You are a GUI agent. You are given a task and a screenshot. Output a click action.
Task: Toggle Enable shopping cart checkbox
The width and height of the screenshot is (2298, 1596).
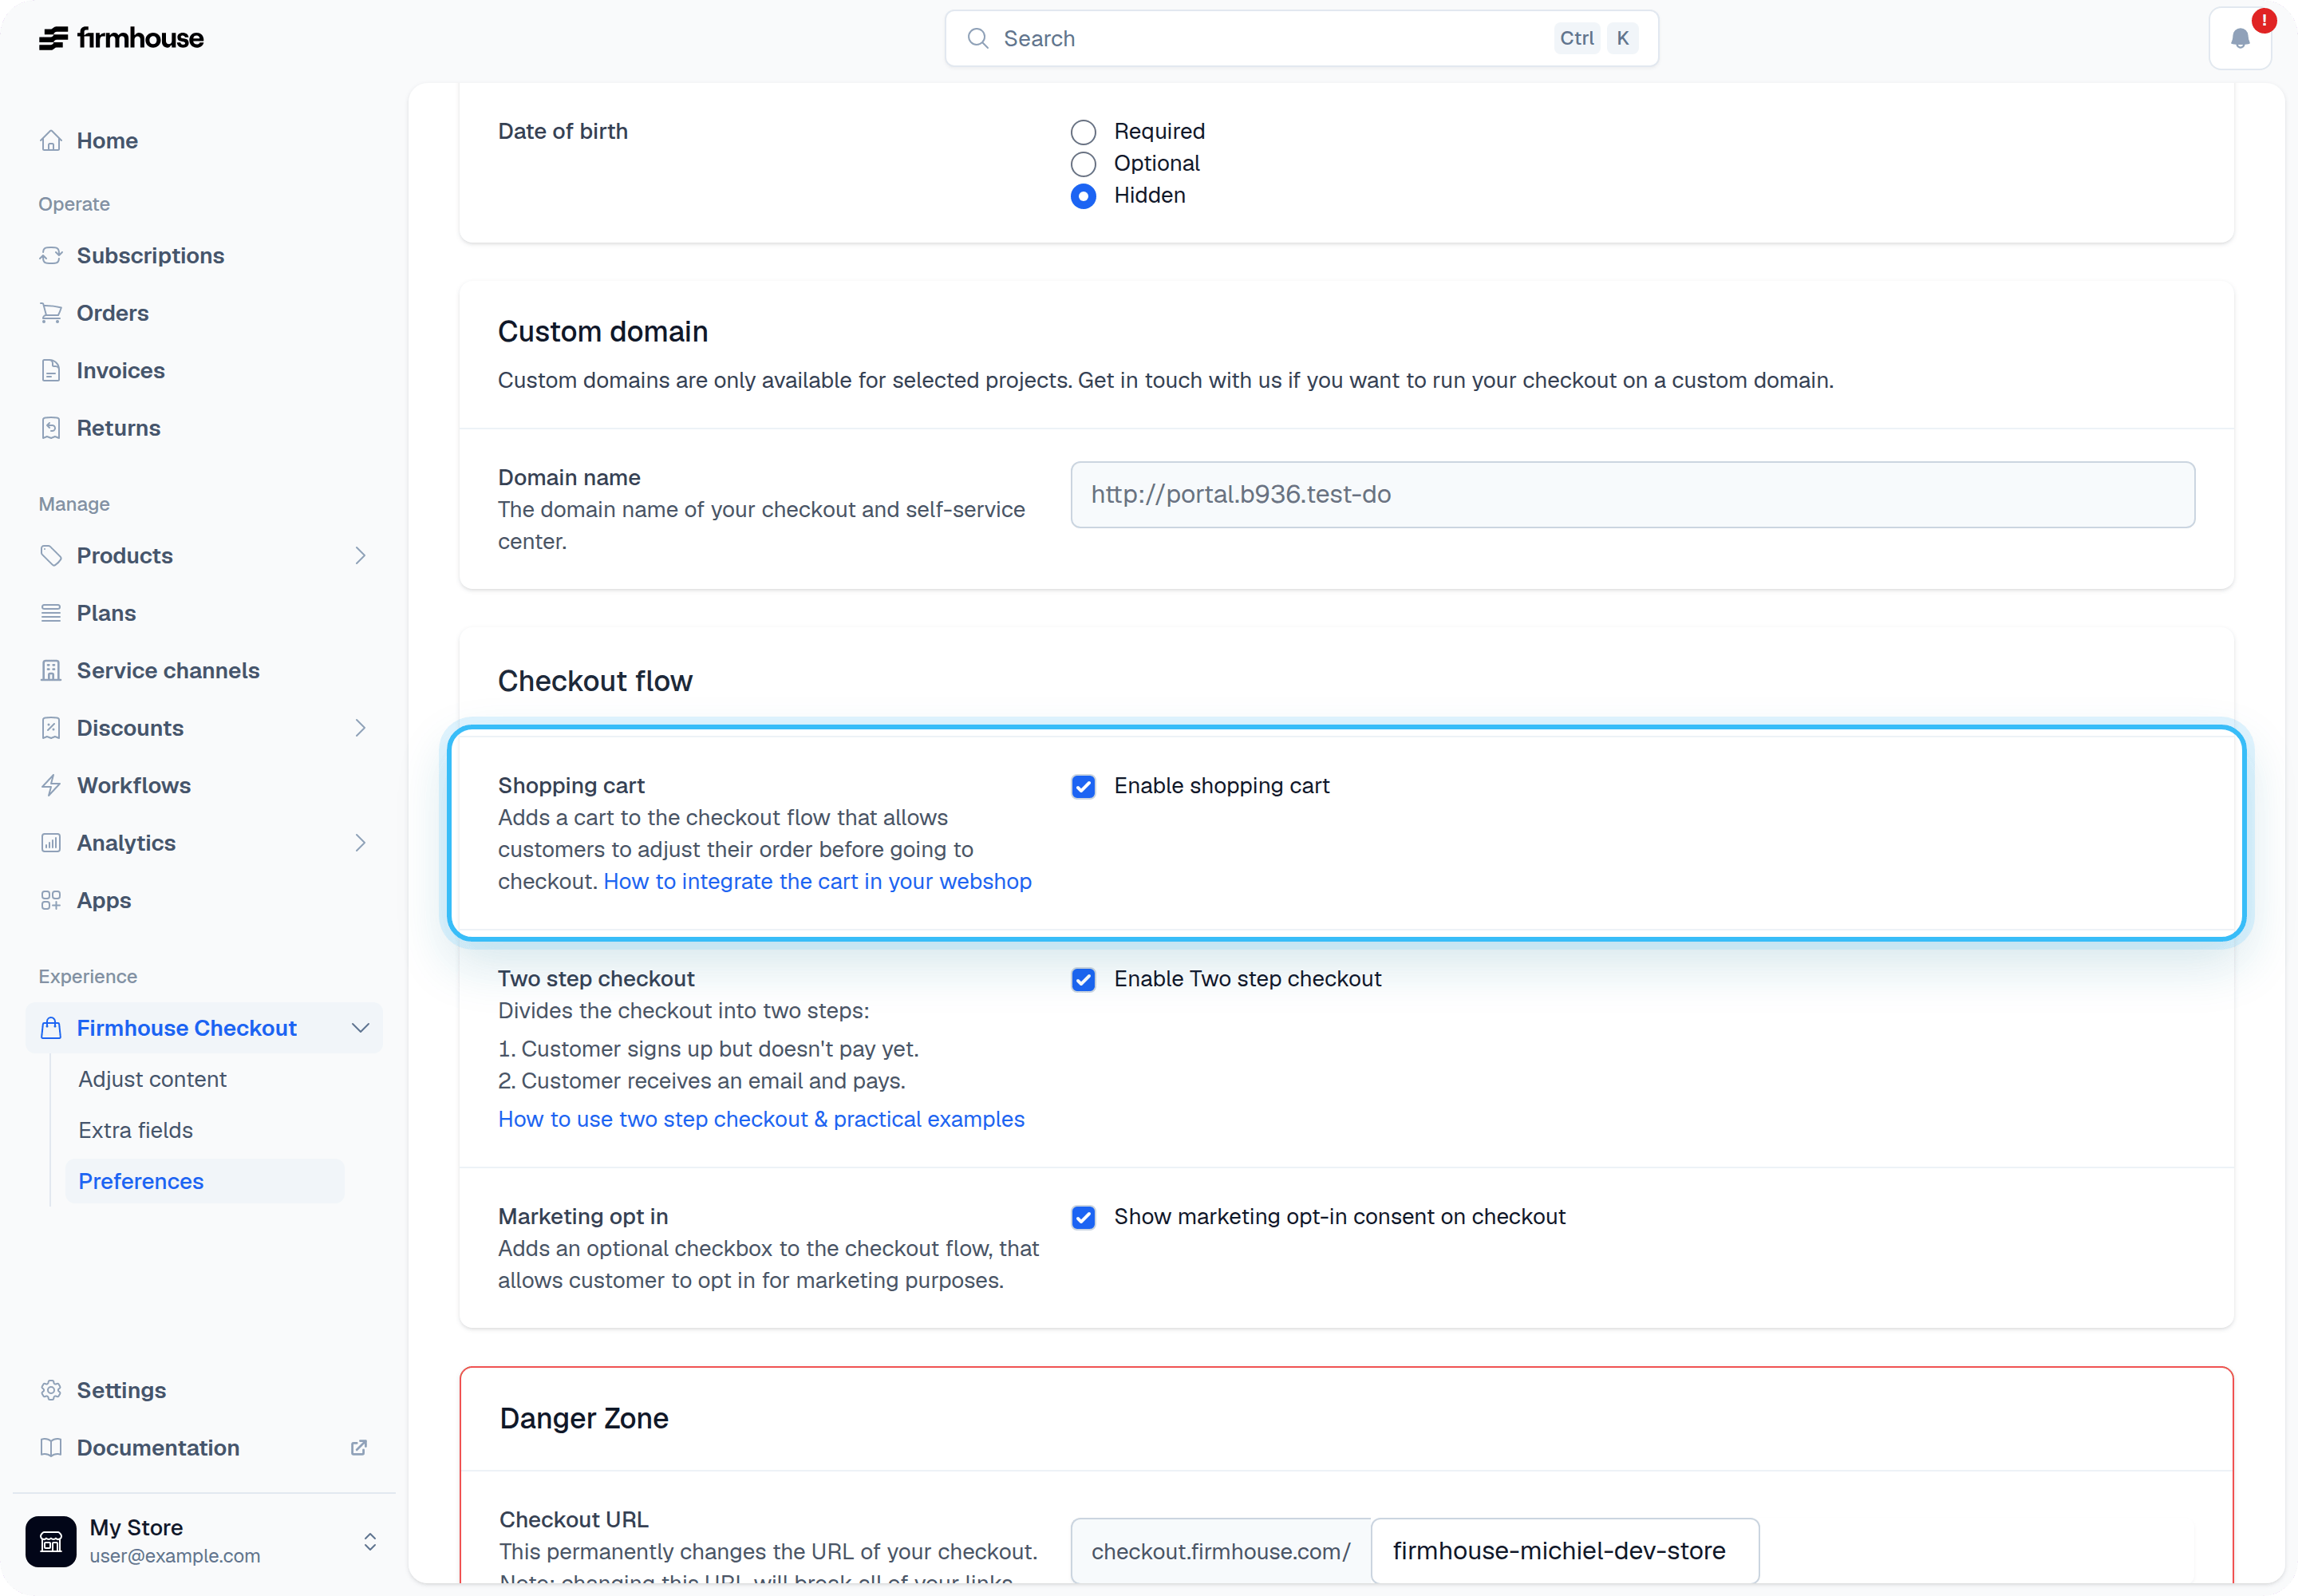tap(1083, 786)
